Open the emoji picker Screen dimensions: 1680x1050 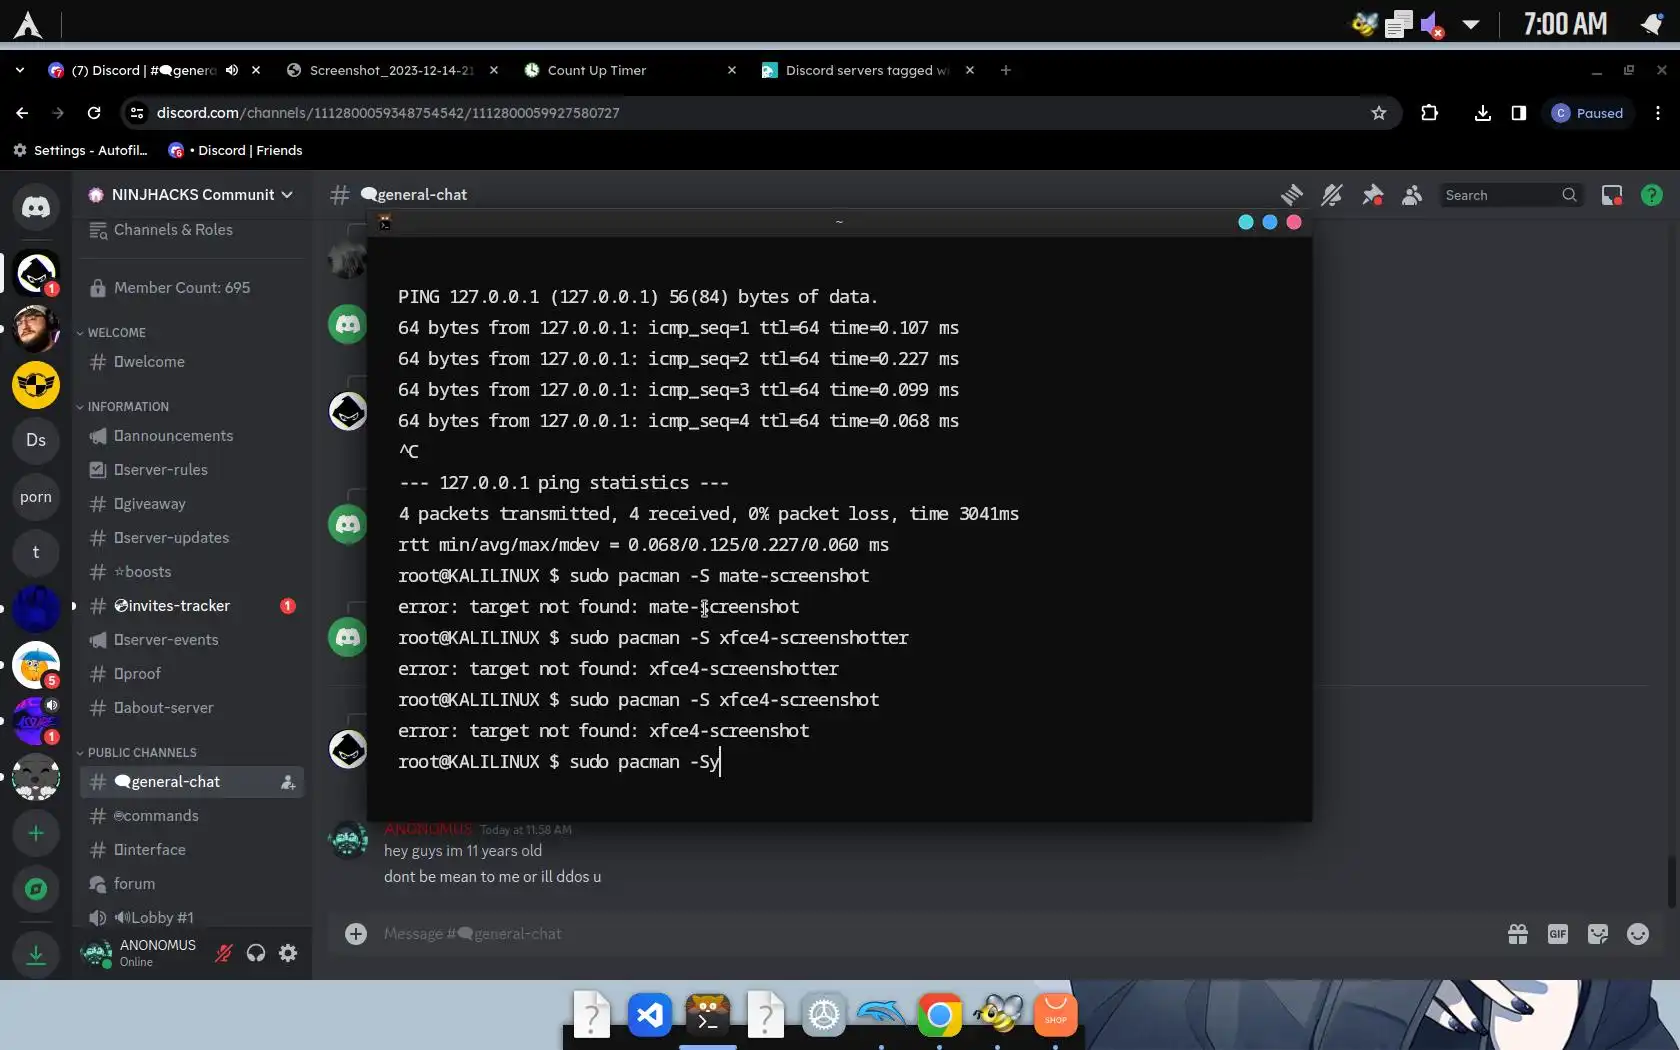1638,934
